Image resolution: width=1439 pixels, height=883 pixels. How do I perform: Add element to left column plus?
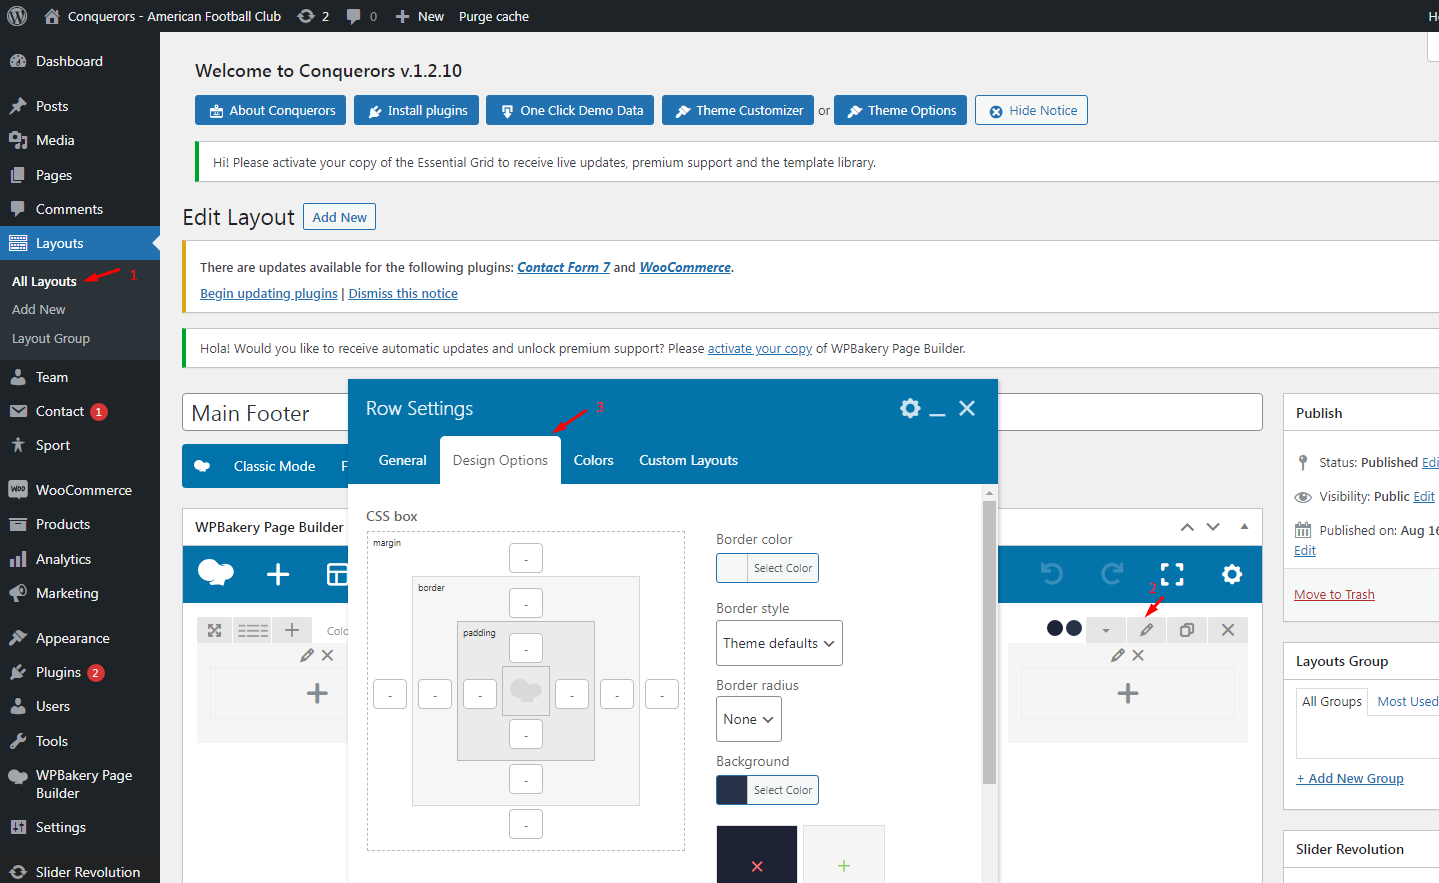pyautogui.click(x=317, y=693)
